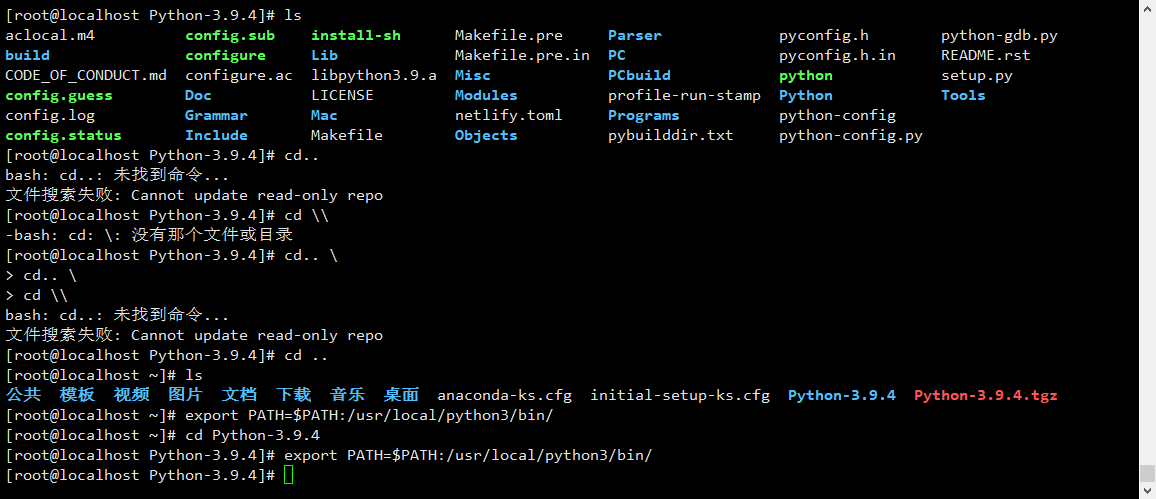This screenshot has width=1156, height=499.
Task: Click the anaconda-ks.cfg file name
Action: pos(504,395)
